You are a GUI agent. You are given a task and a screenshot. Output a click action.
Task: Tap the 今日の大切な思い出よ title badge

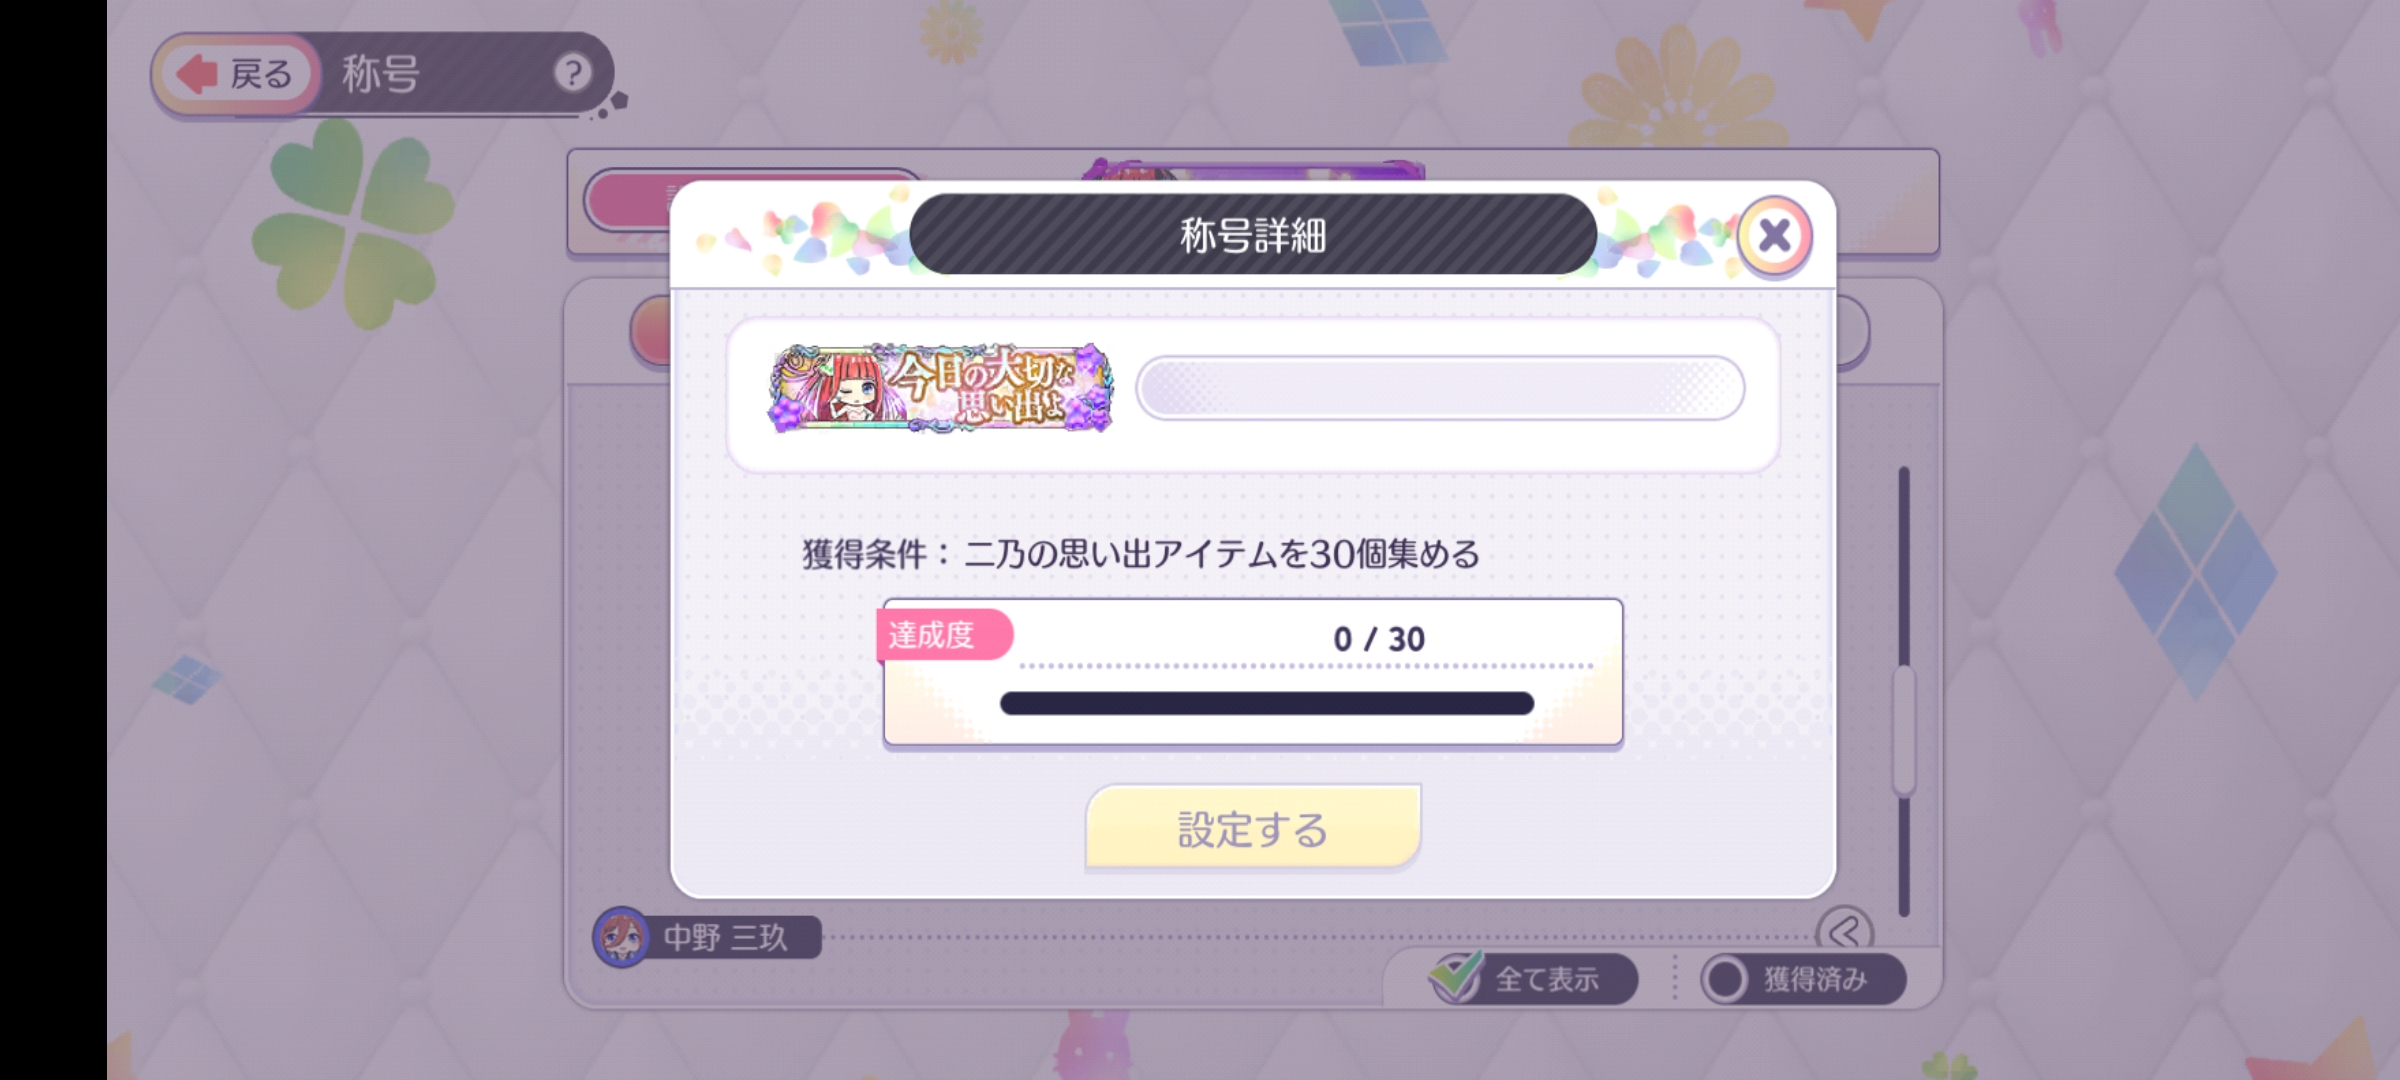940,388
